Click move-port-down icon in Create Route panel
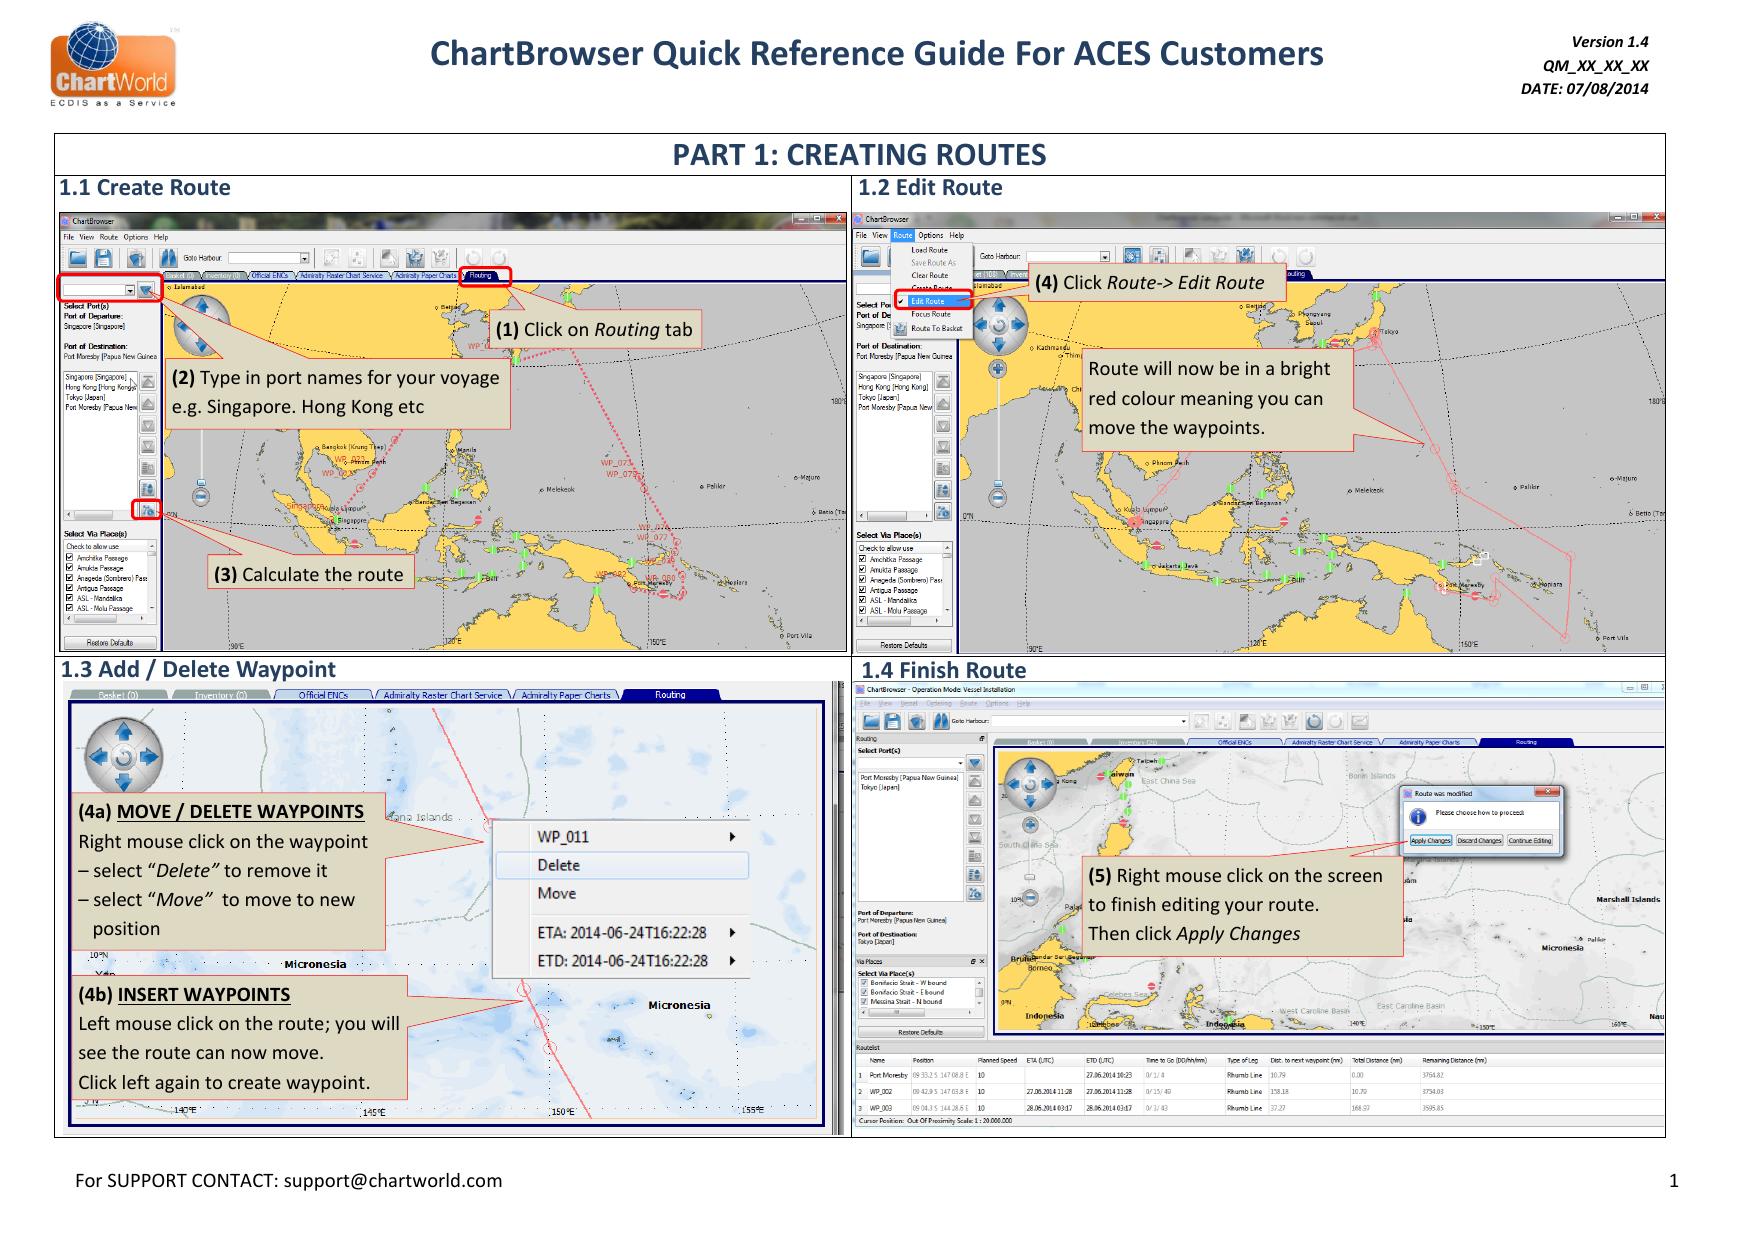 148,424
